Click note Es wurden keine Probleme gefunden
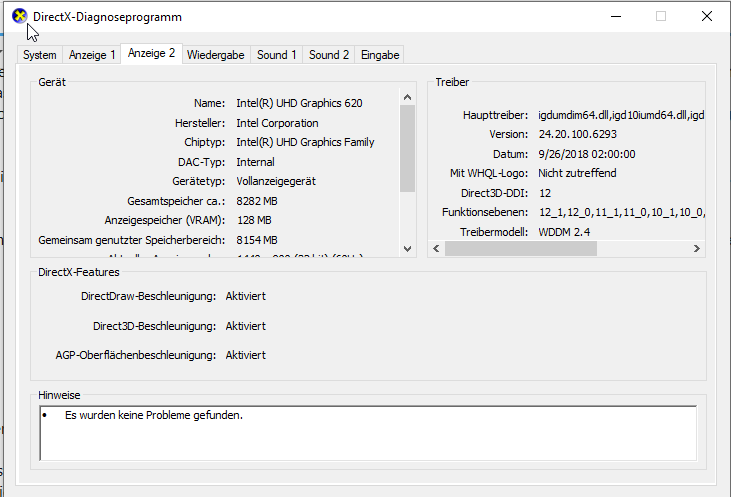The width and height of the screenshot is (731, 497). click(x=154, y=415)
